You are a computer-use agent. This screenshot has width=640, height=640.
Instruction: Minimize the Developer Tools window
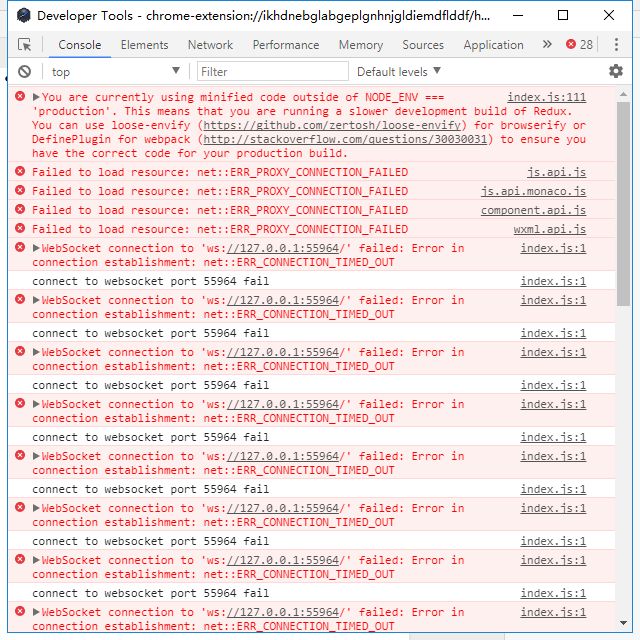(x=518, y=16)
